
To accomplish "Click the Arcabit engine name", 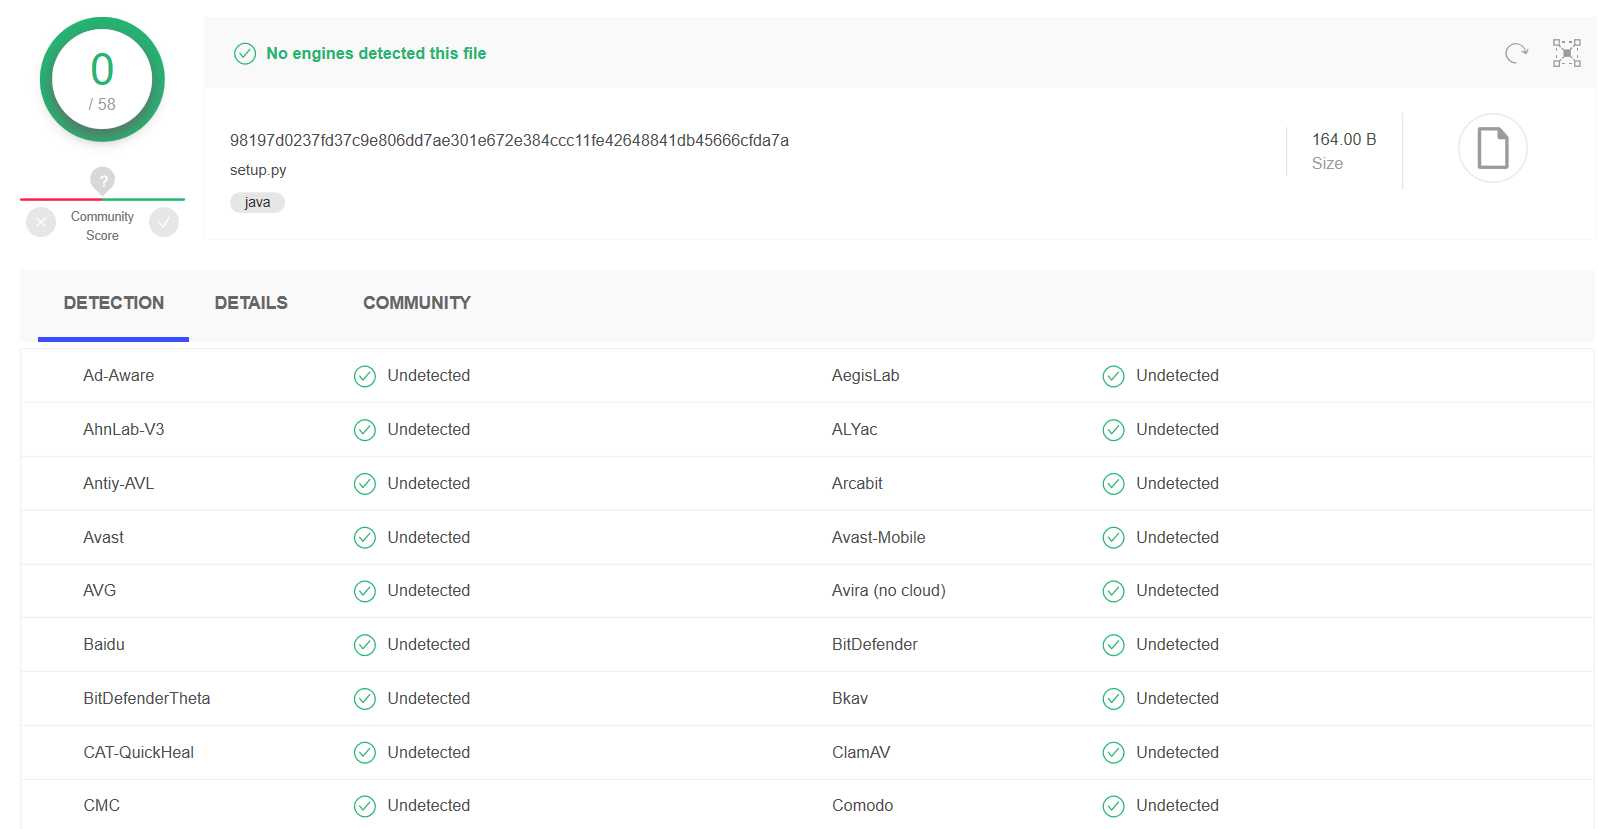I will [x=857, y=484].
